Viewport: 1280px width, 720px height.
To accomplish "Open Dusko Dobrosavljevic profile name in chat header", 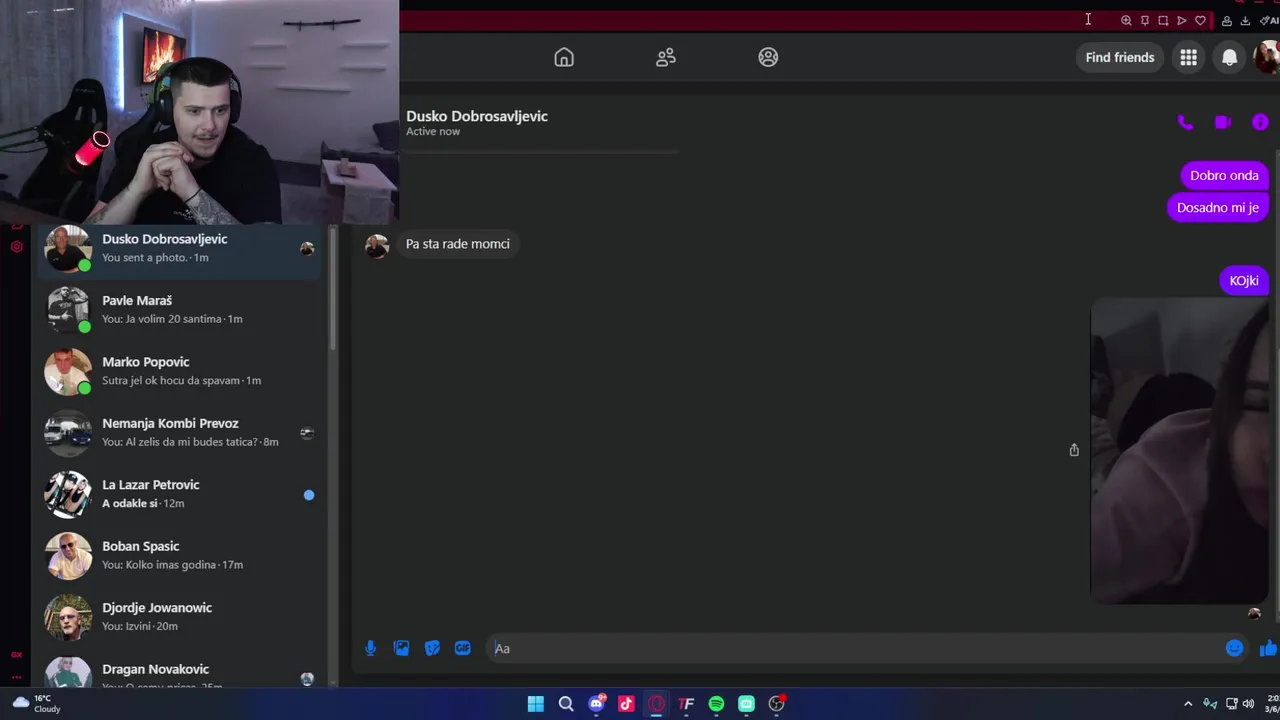I will [477, 116].
